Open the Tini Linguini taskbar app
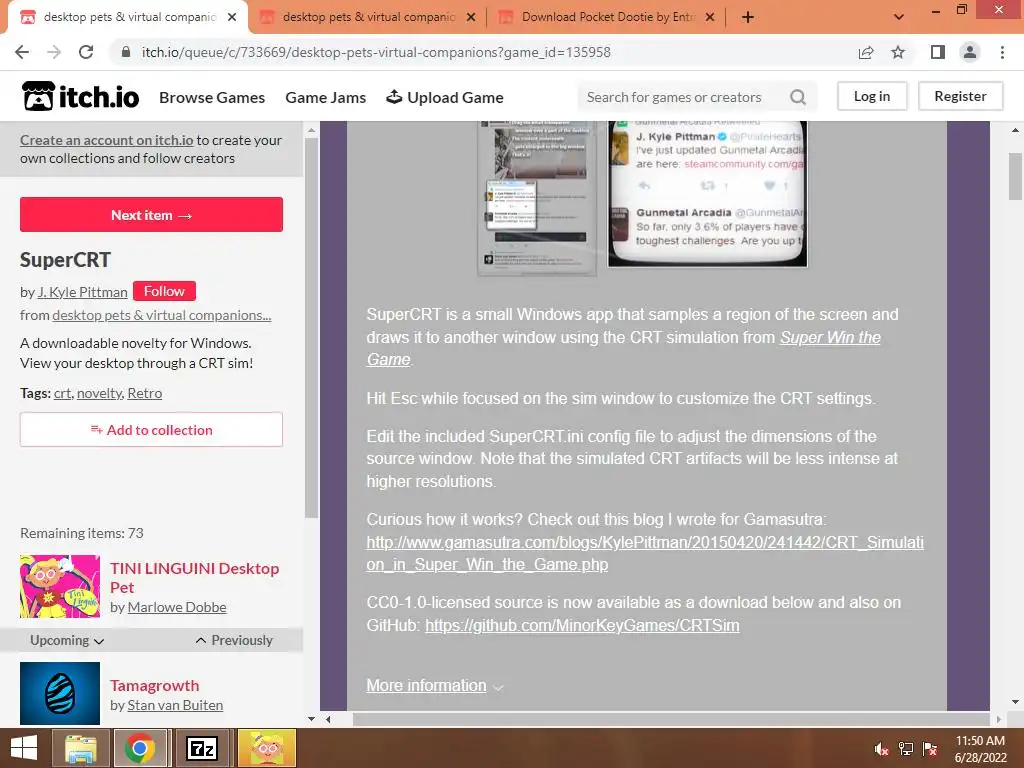This screenshot has height=768, width=1024. tap(267, 748)
